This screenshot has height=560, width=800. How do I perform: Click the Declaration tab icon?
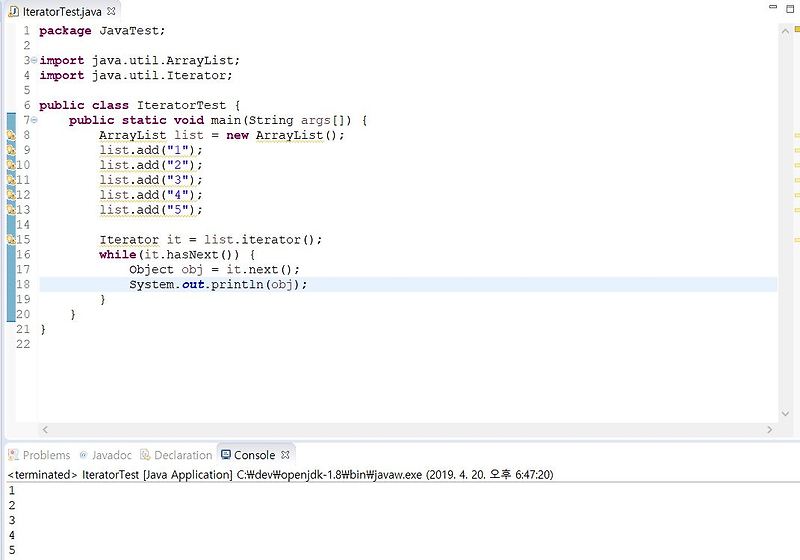145,454
